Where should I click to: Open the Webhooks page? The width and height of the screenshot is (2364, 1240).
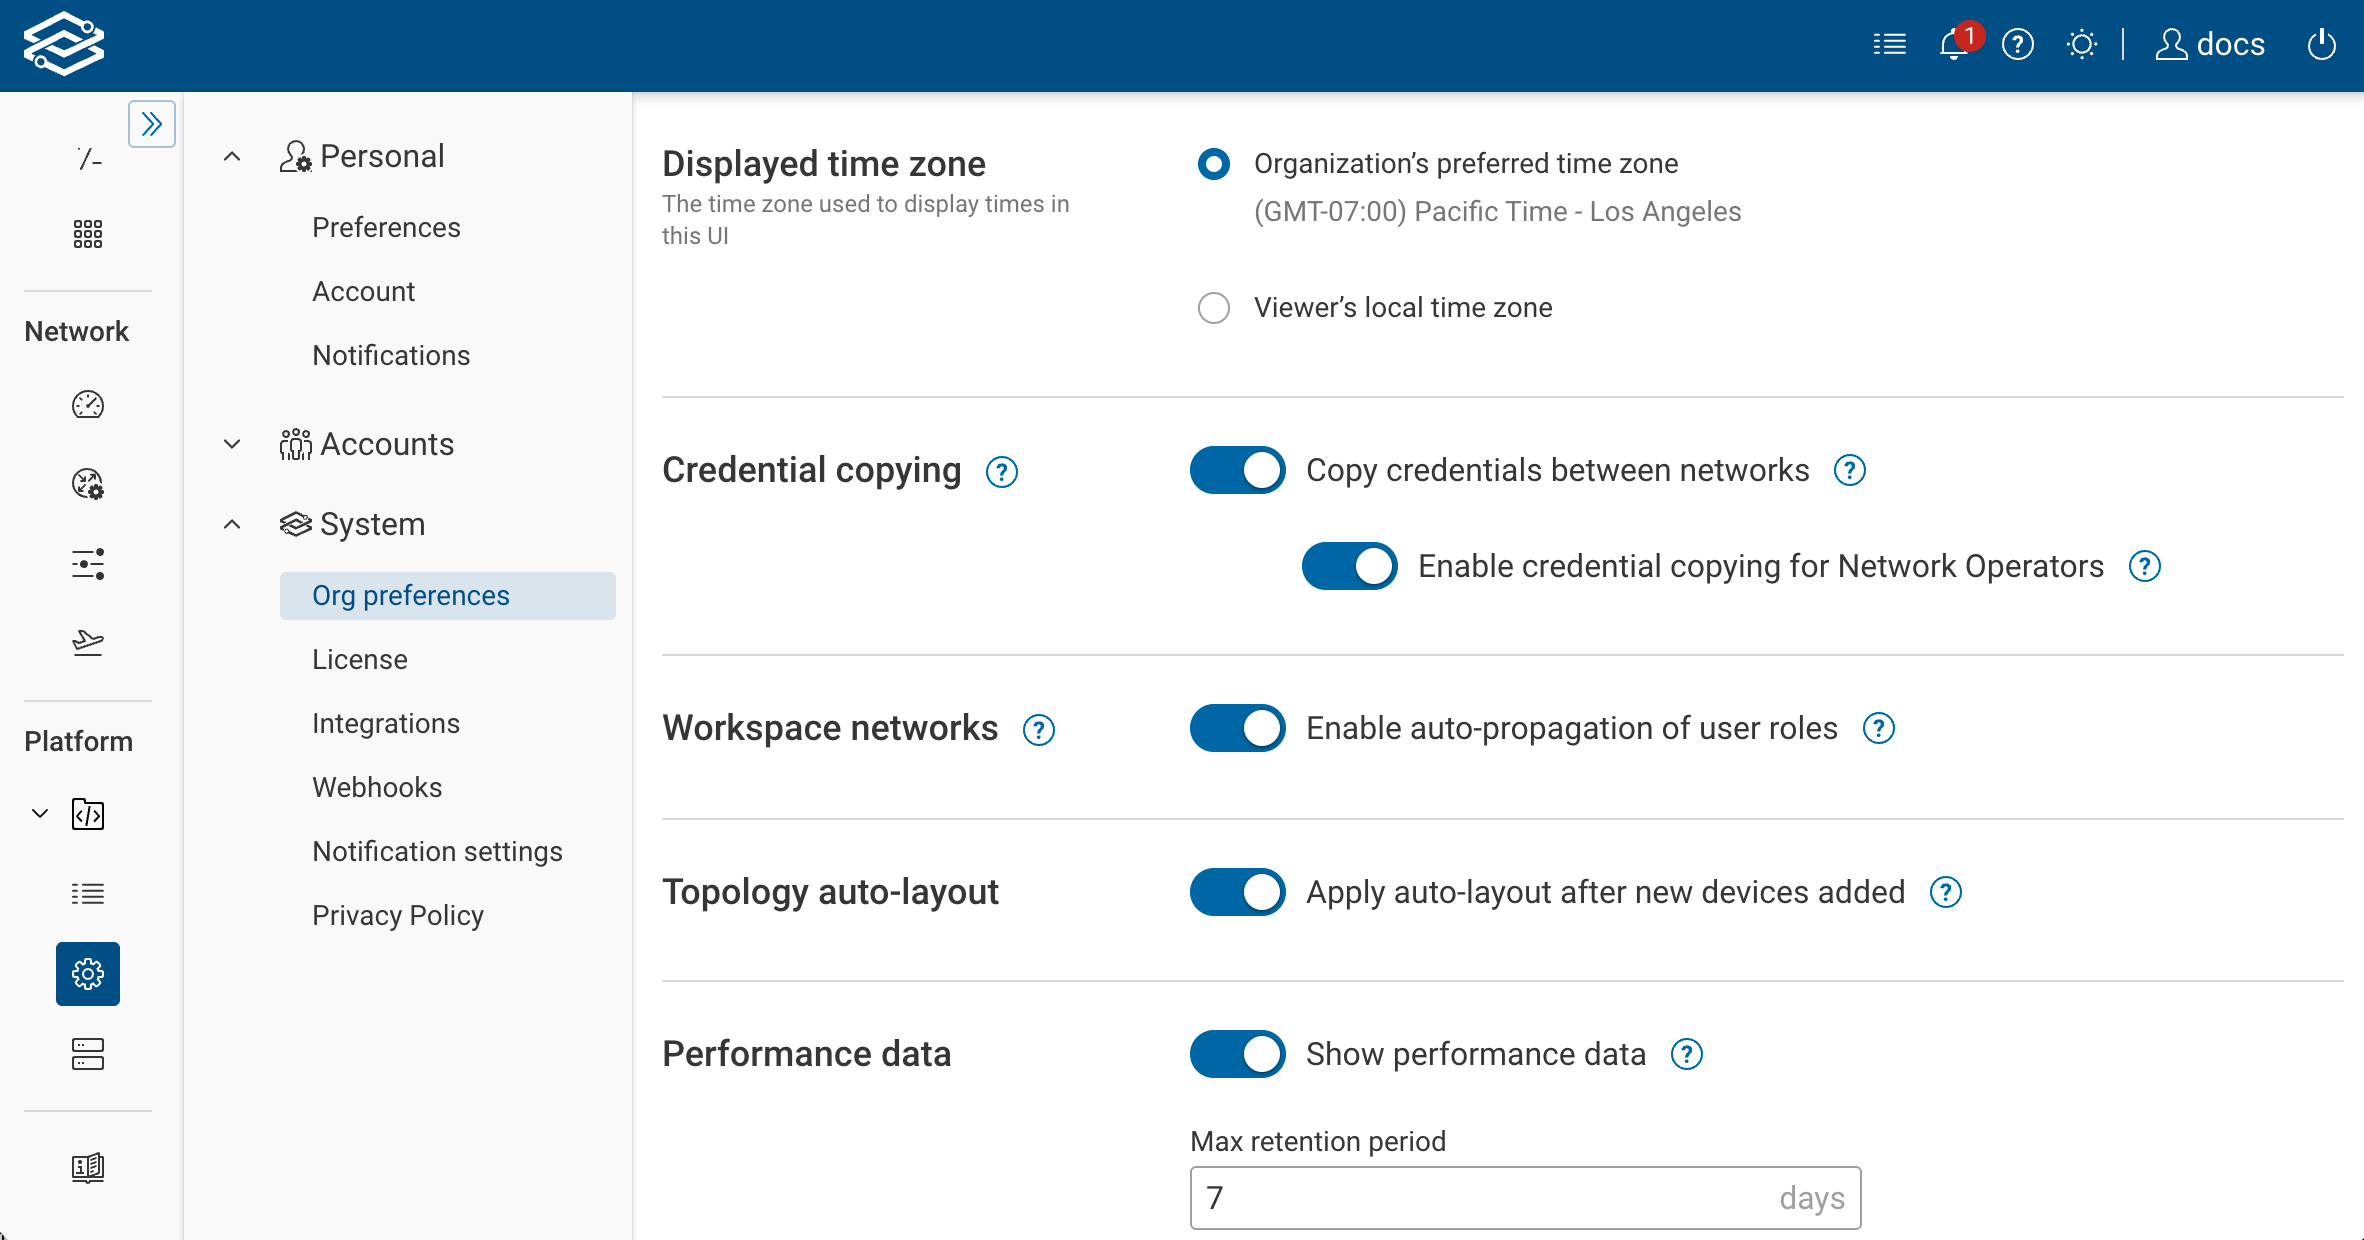click(377, 788)
